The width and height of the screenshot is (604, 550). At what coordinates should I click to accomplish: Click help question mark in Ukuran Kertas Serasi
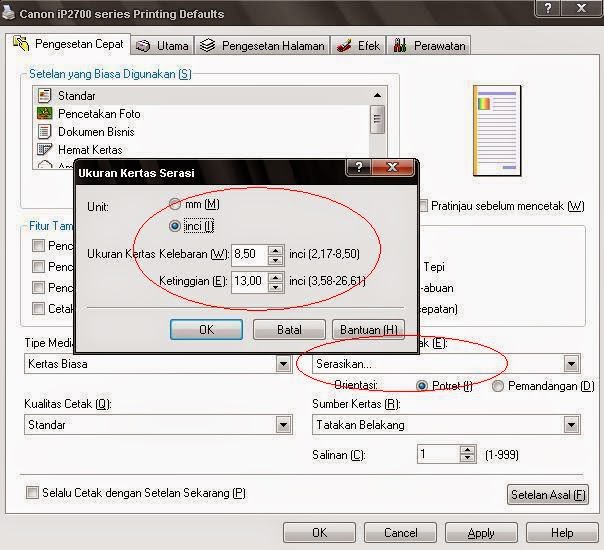359,167
